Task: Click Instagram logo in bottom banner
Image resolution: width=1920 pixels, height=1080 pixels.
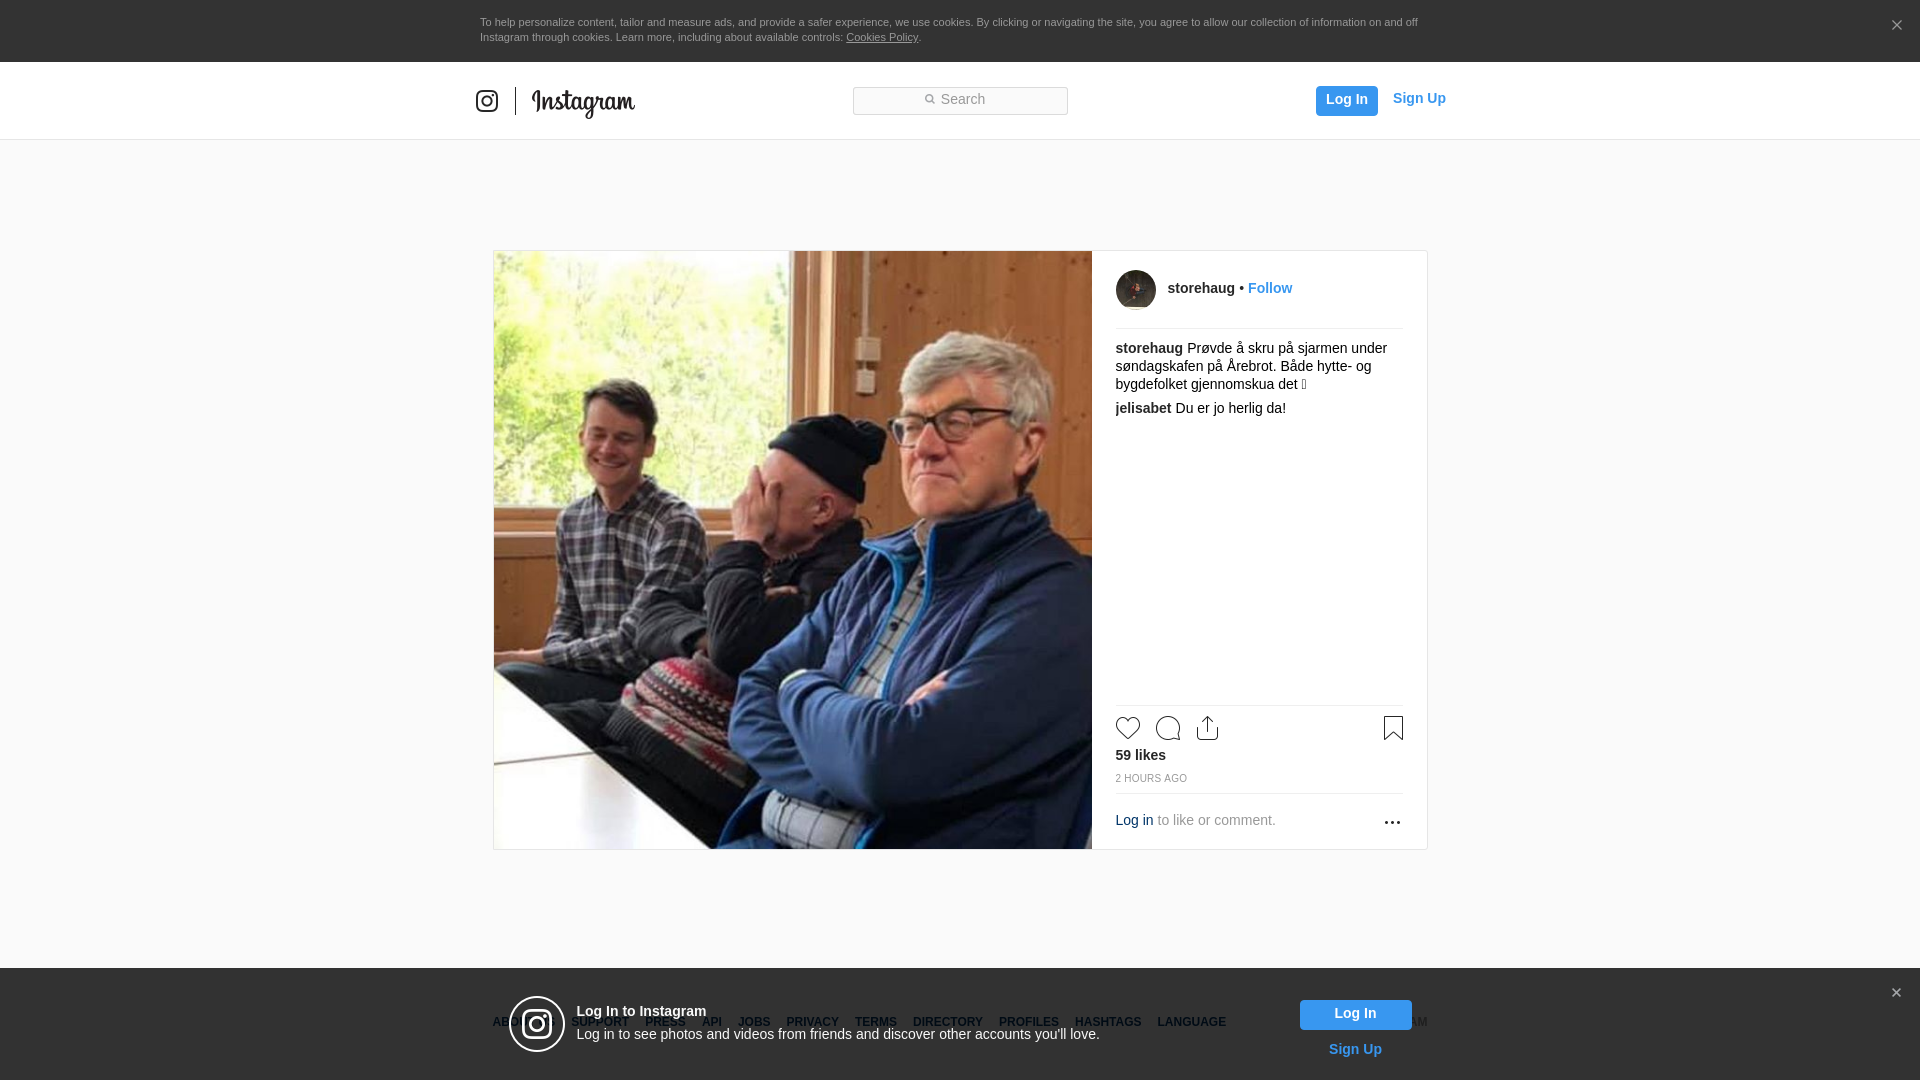Action: (x=537, y=1024)
